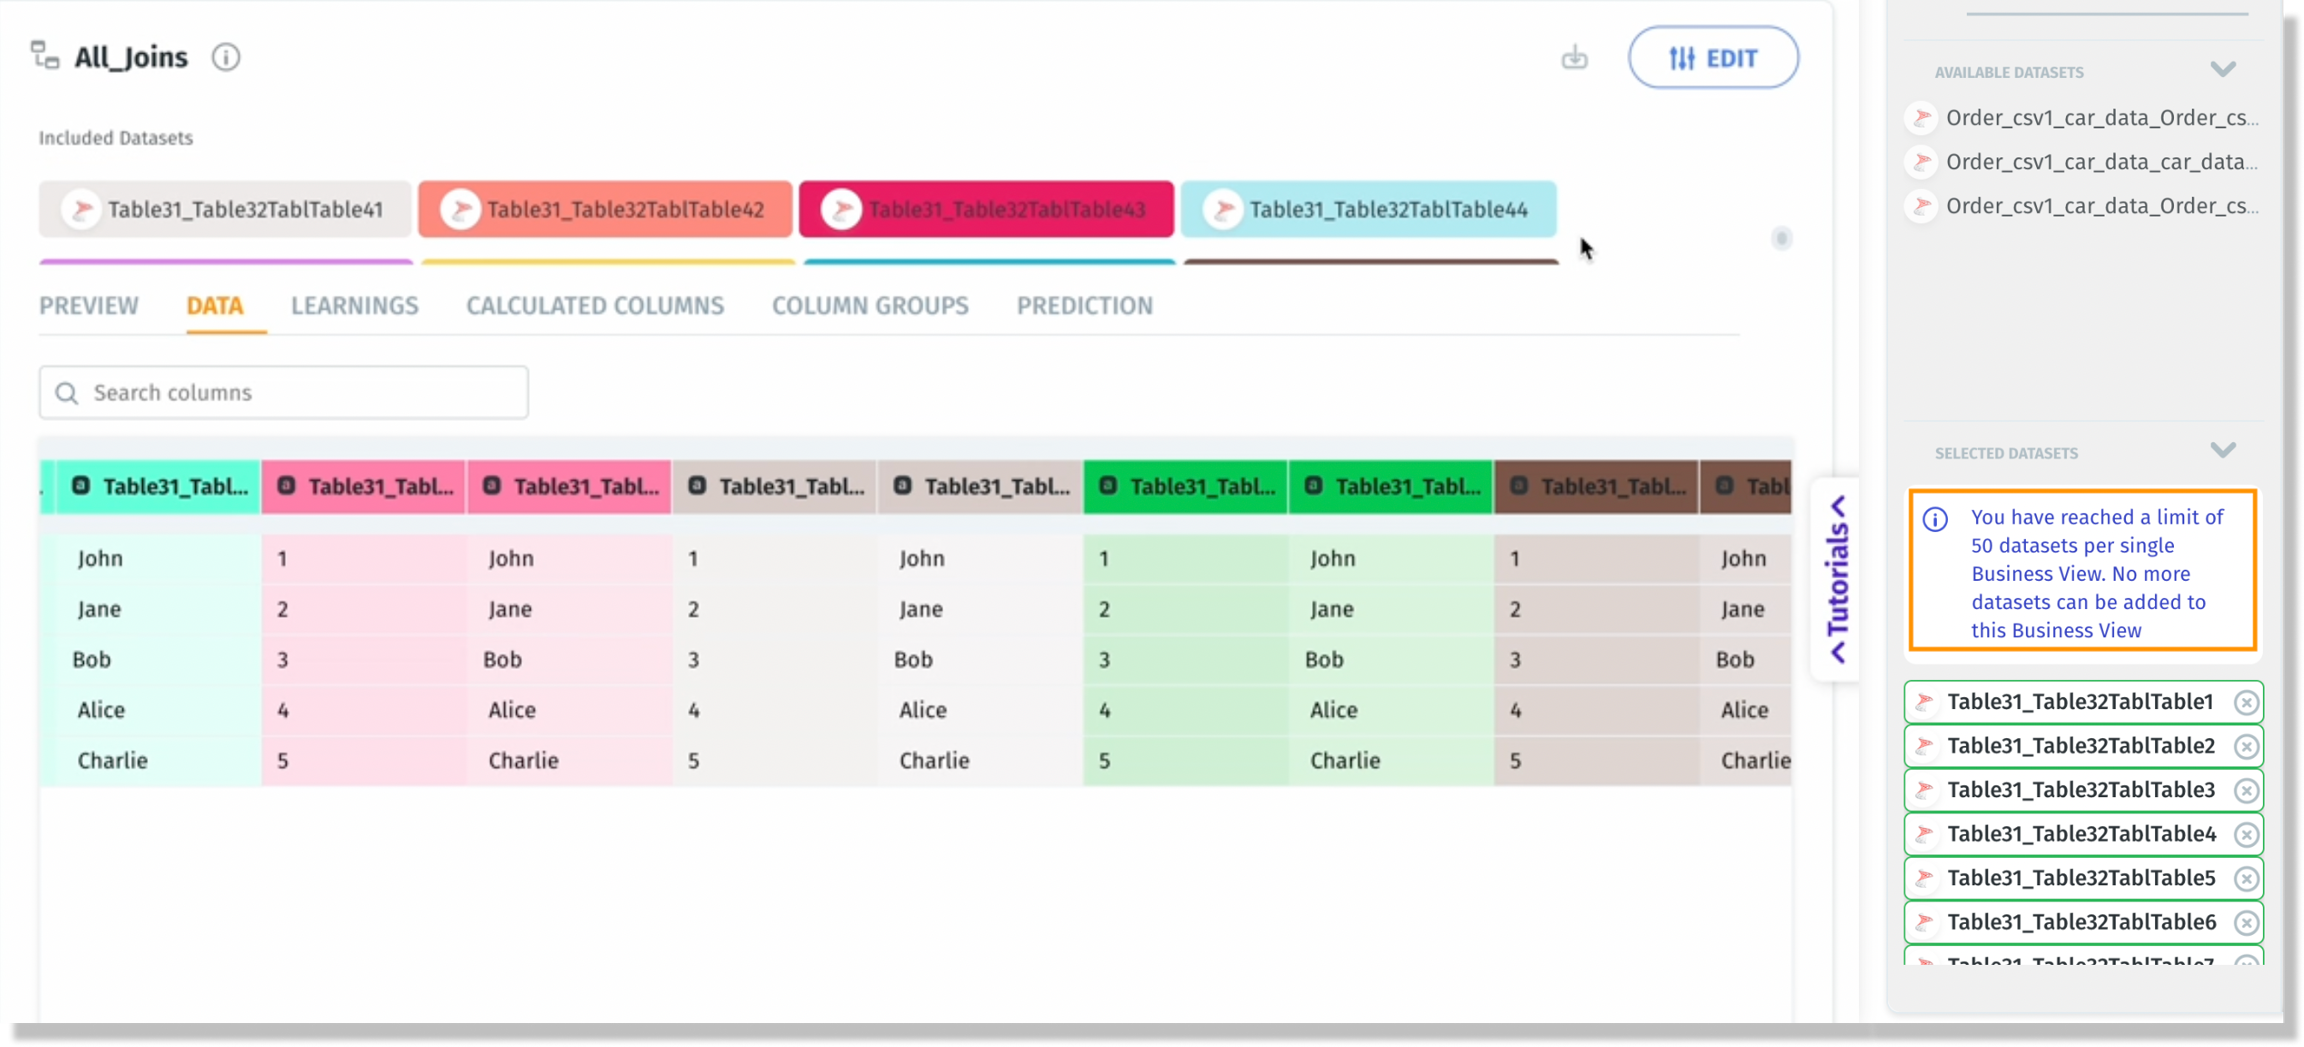Remove Table31_Table32TablTable5 from selected datasets

2246,879
